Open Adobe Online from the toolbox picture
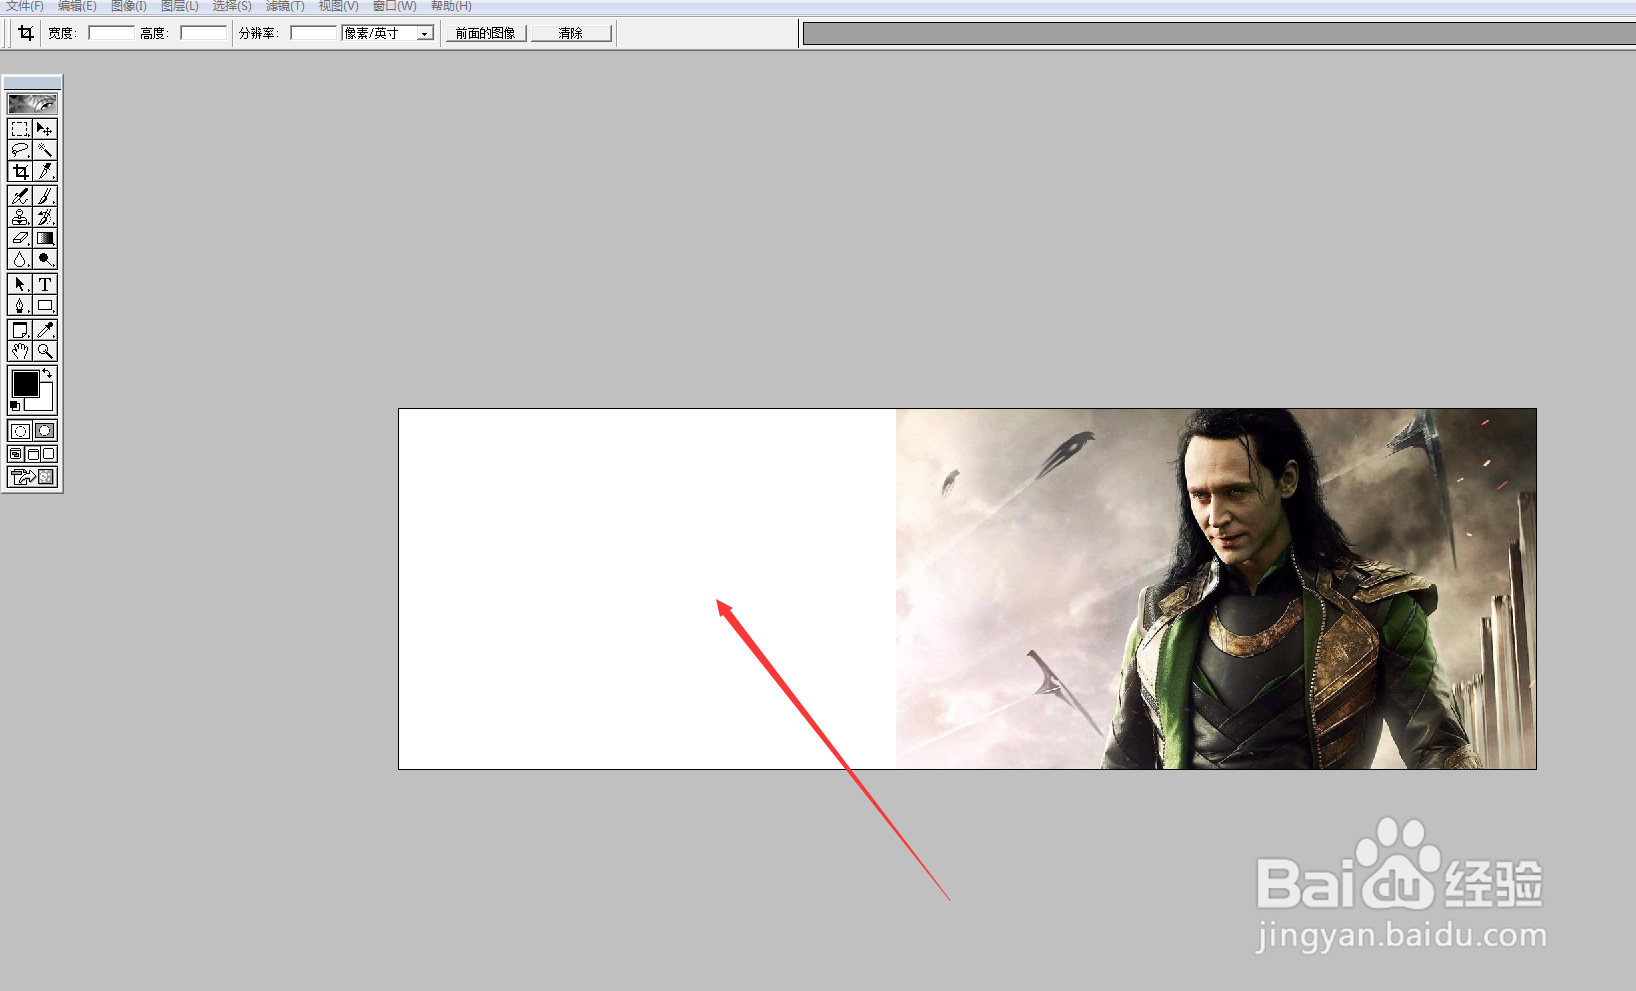1636x991 pixels. coord(32,104)
